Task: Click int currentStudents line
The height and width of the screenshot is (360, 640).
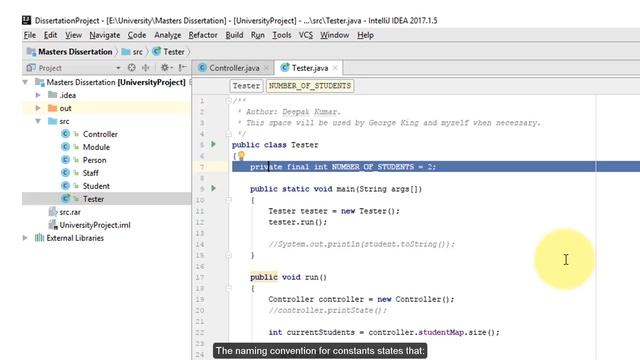Action: [384, 332]
